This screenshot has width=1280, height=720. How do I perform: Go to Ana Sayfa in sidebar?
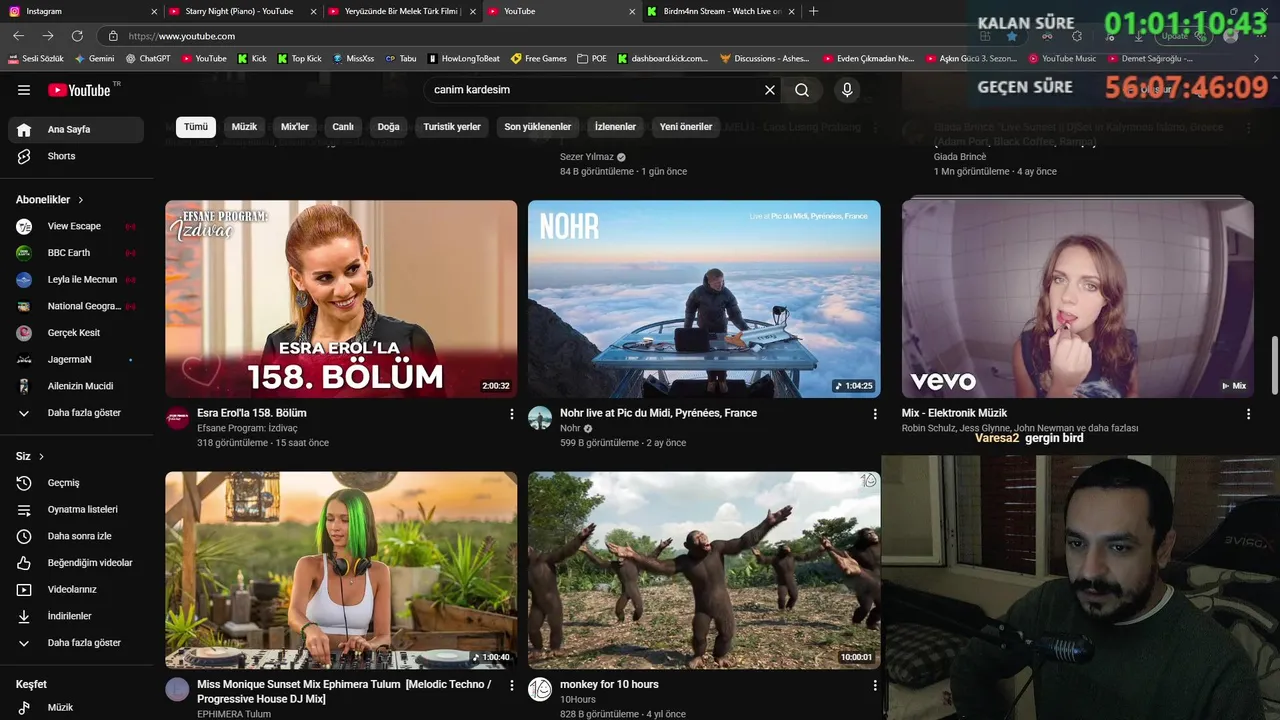click(x=77, y=129)
